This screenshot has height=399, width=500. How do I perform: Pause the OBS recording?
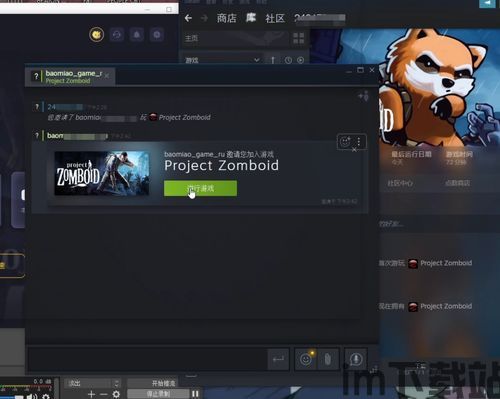[195, 394]
